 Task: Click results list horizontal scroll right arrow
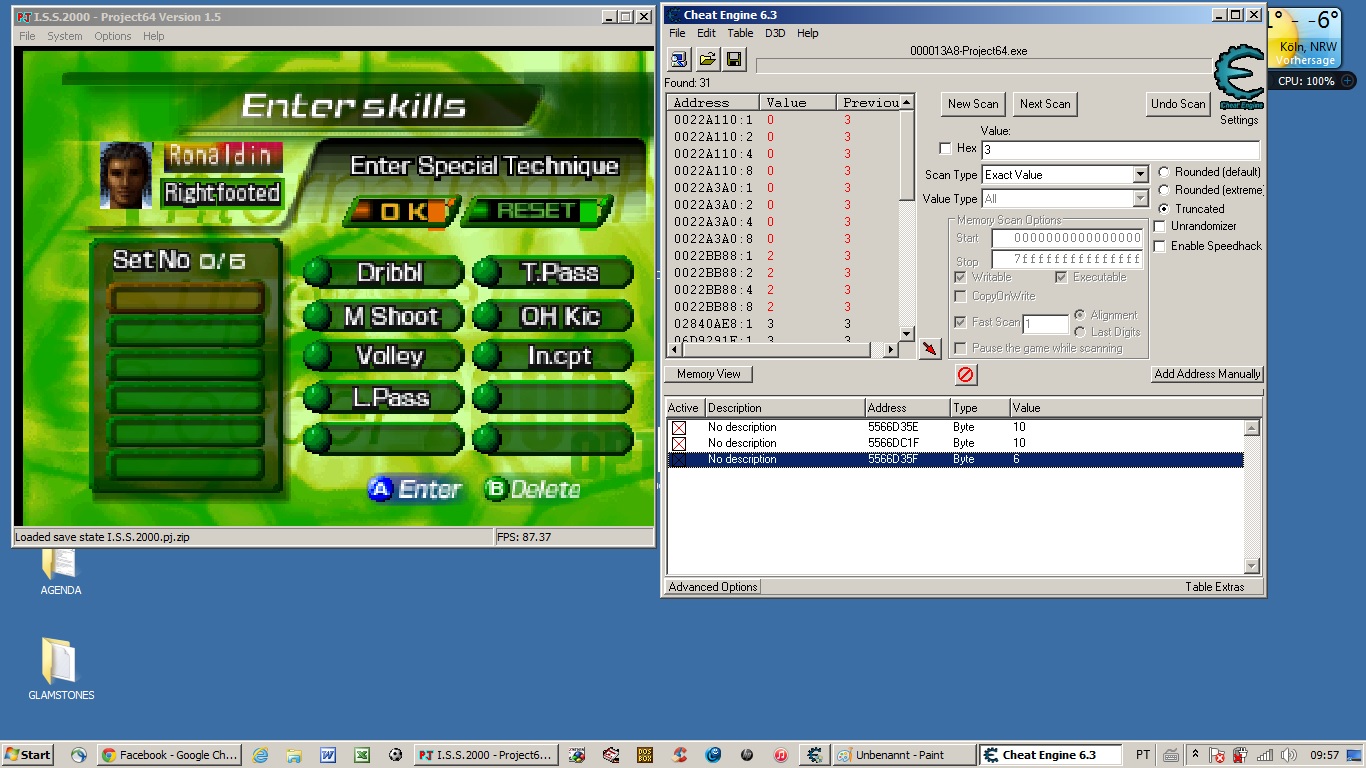[x=891, y=350]
